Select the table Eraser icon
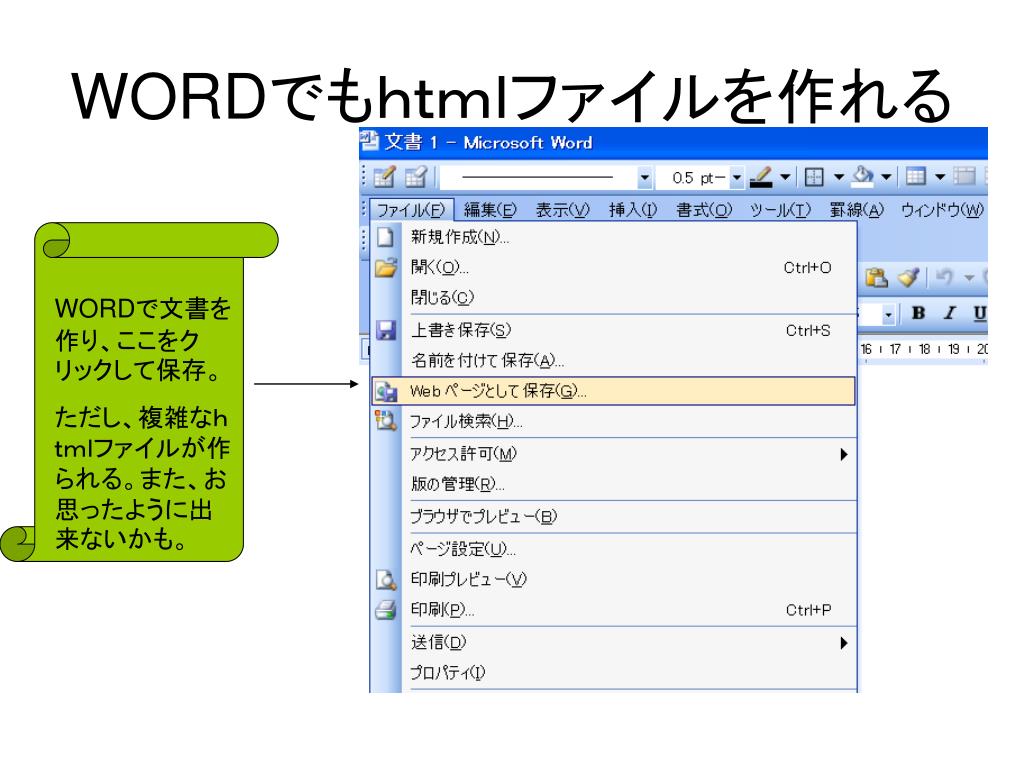 pyautogui.click(x=416, y=177)
